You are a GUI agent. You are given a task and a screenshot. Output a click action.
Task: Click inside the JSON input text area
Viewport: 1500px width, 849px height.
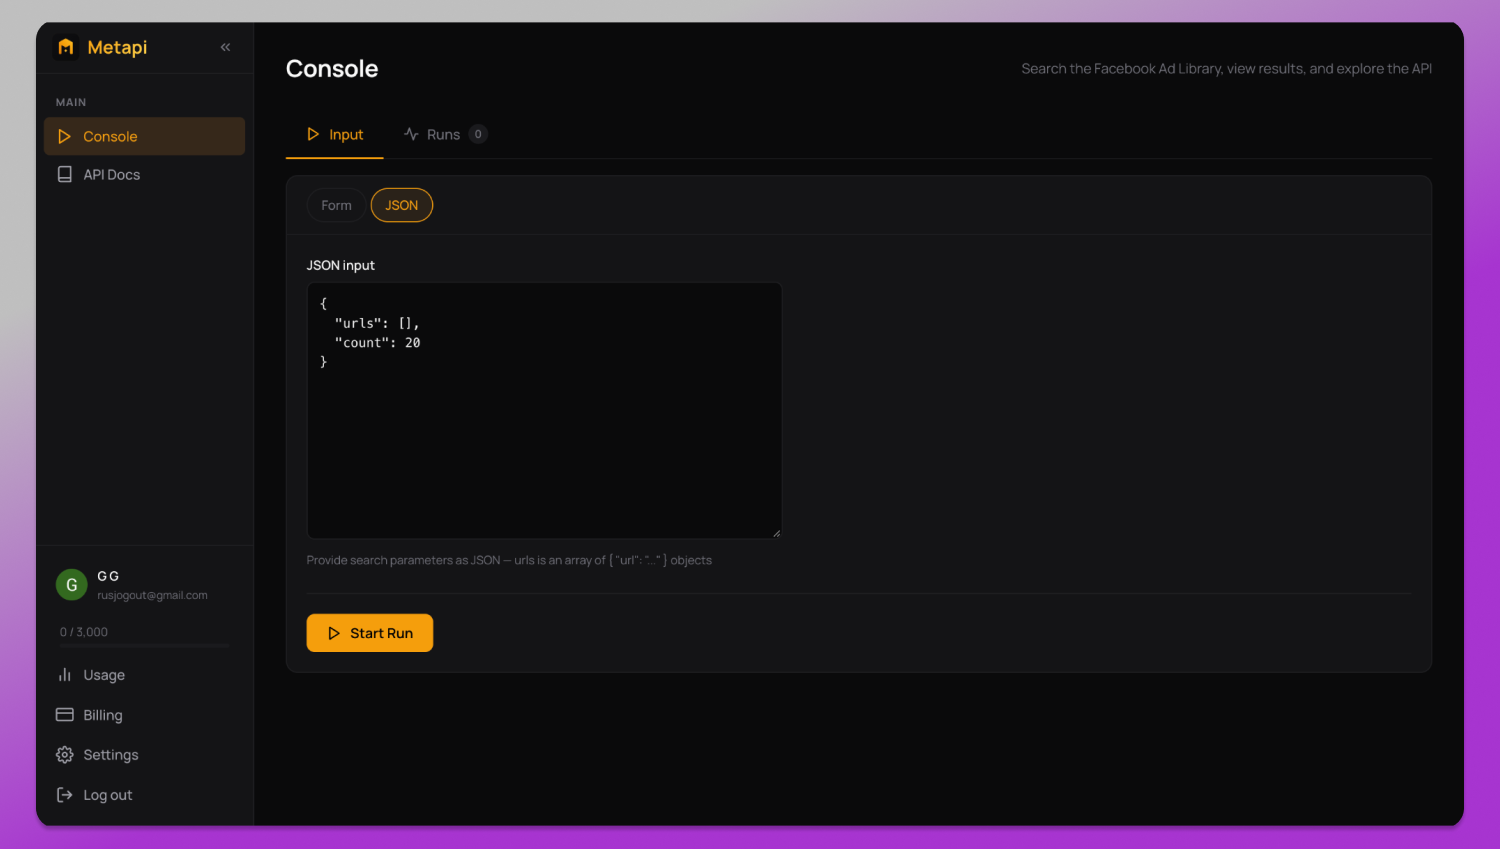pyautogui.click(x=544, y=410)
